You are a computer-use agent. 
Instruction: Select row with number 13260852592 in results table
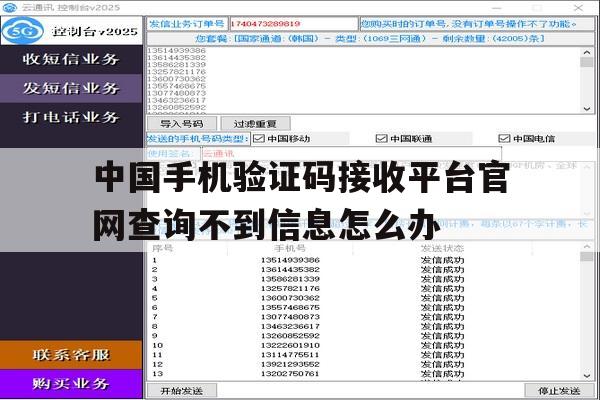[364, 336]
